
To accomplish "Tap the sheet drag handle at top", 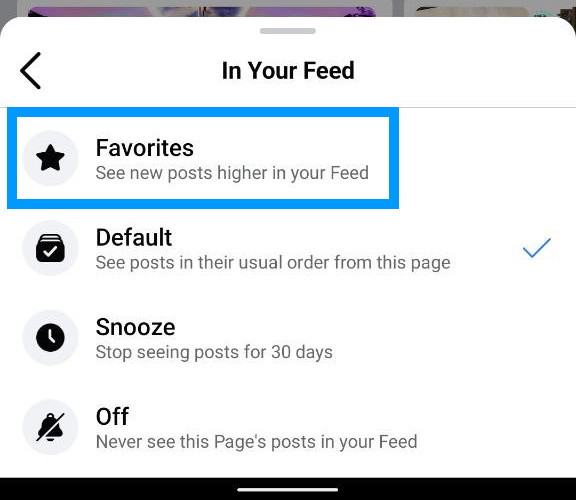I will (288, 31).
